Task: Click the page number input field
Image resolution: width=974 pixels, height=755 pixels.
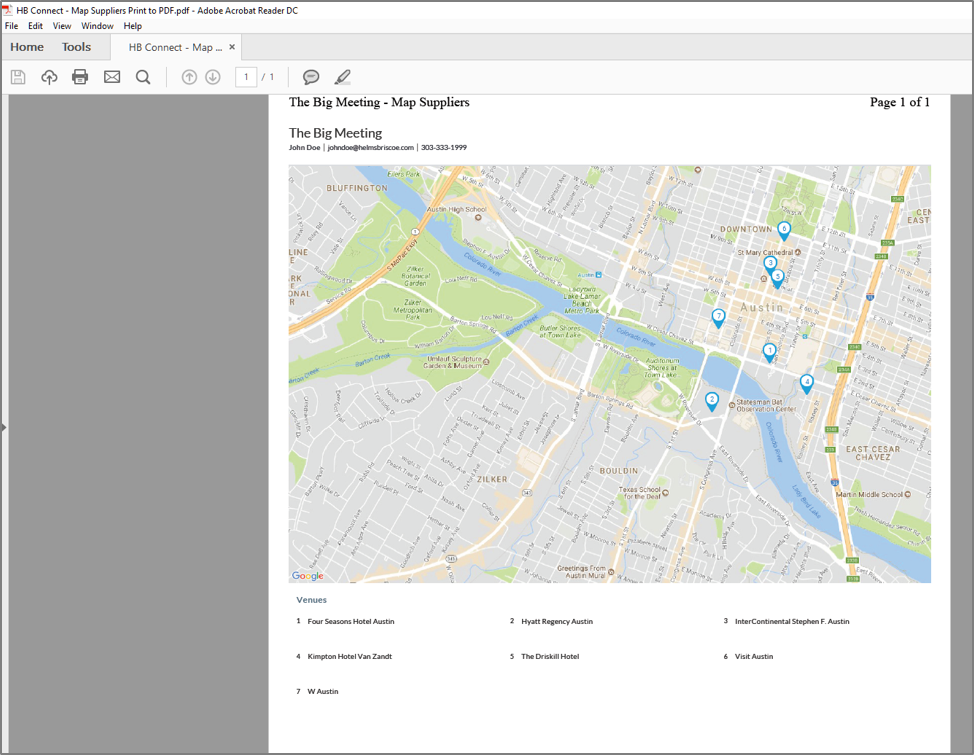Action: pyautogui.click(x=246, y=77)
